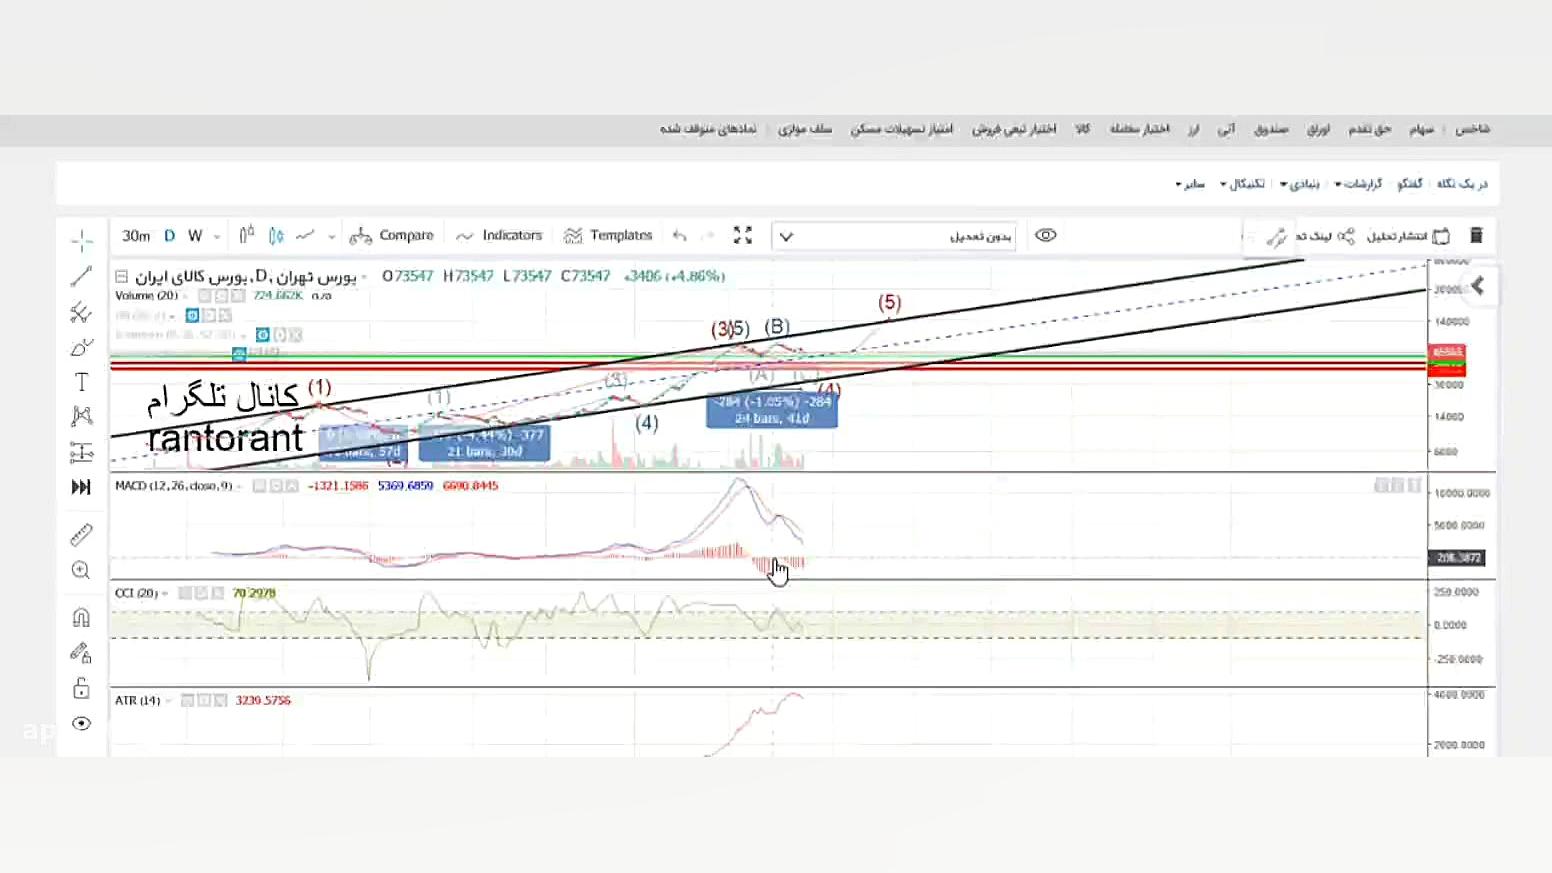Collapse the right side panel arrow
This screenshot has width=1552, height=873.
point(1477,287)
